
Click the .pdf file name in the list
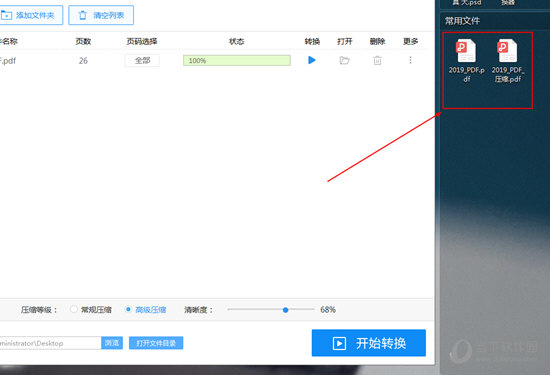(x=8, y=61)
